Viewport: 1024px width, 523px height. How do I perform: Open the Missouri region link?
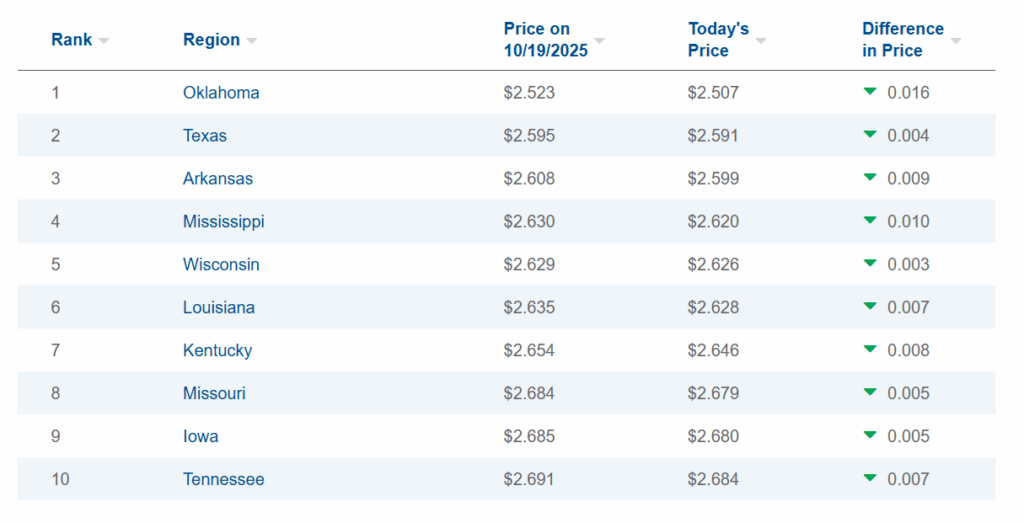point(214,394)
